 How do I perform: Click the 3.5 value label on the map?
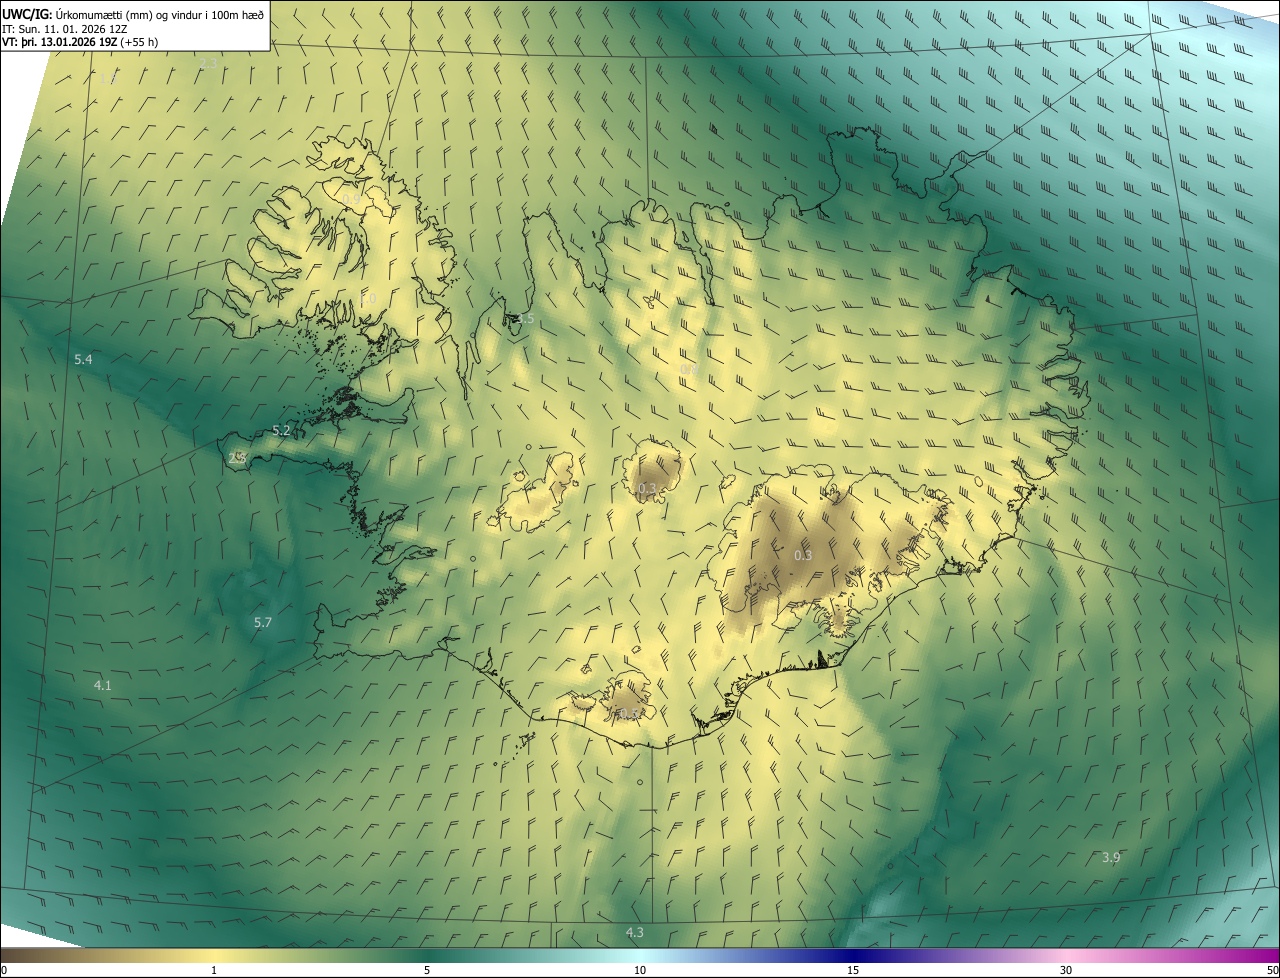pos(525,319)
